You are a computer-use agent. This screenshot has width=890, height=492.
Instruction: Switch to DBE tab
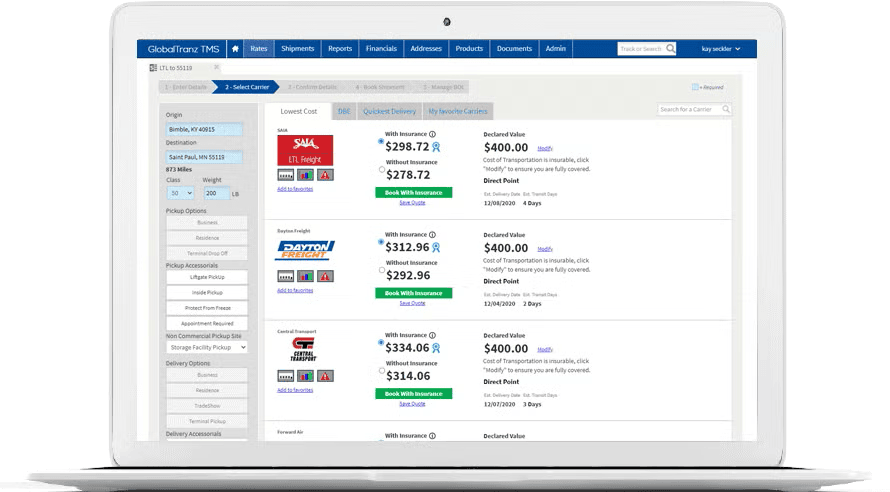(344, 111)
